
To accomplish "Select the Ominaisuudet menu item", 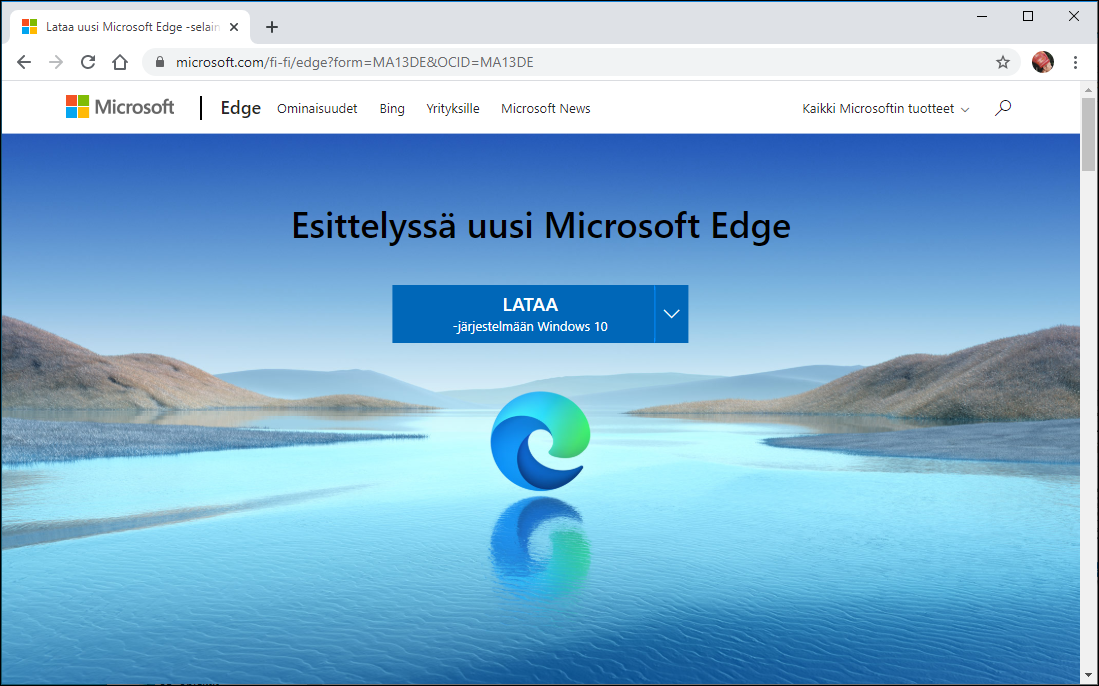I will [317, 109].
